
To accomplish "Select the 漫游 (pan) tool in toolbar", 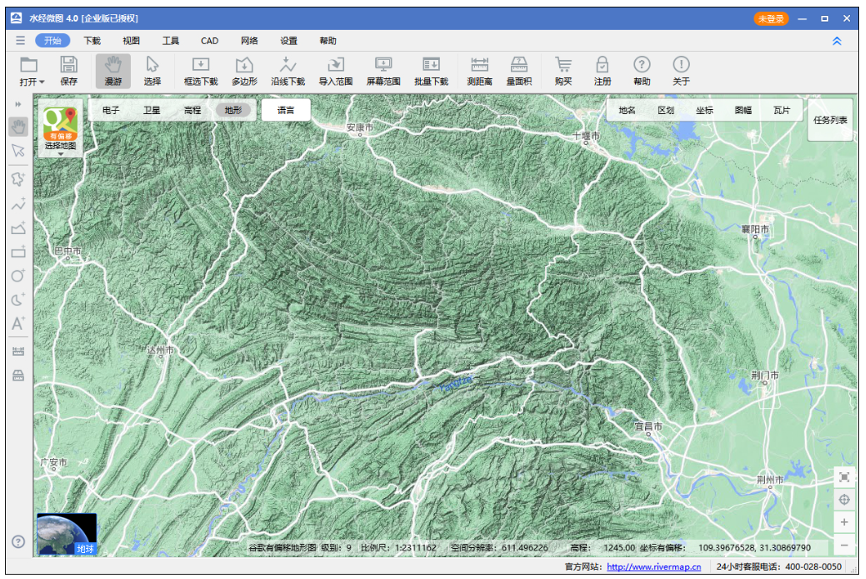I will [113, 70].
